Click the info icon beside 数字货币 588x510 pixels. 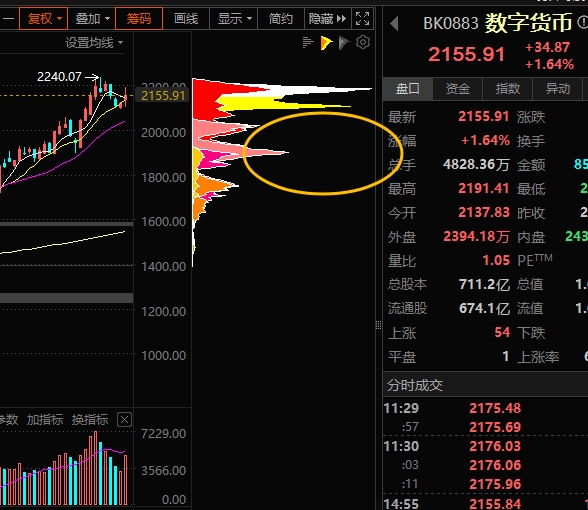click(x=583, y=22)
